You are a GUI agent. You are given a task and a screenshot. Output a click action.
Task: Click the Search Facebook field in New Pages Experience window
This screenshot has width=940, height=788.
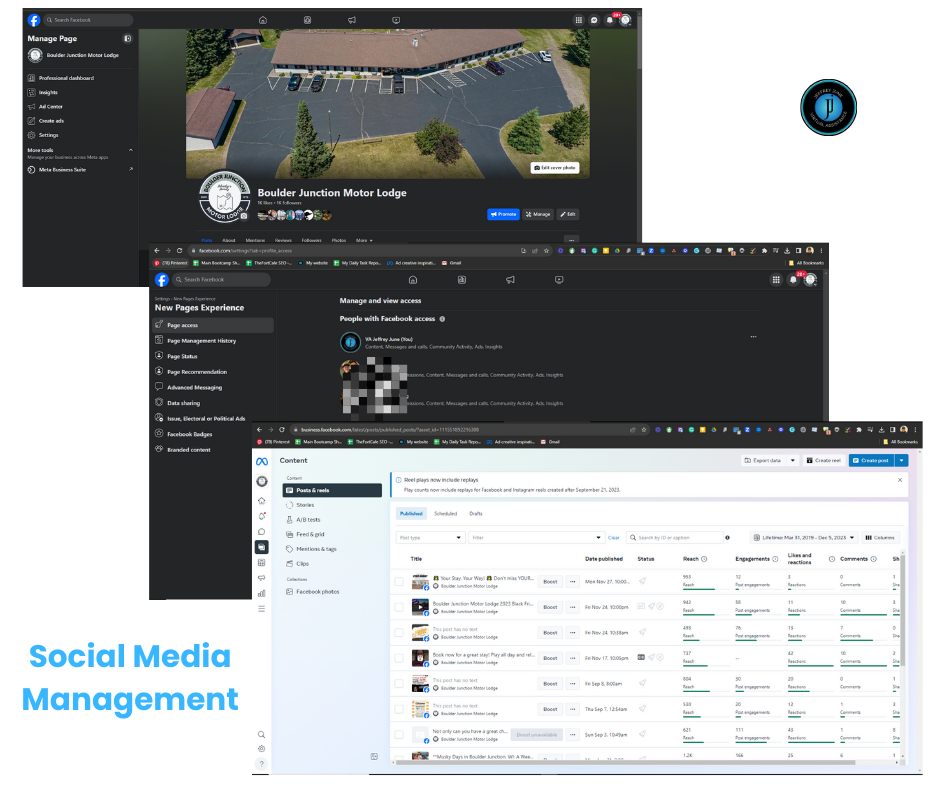coord(221,279)
